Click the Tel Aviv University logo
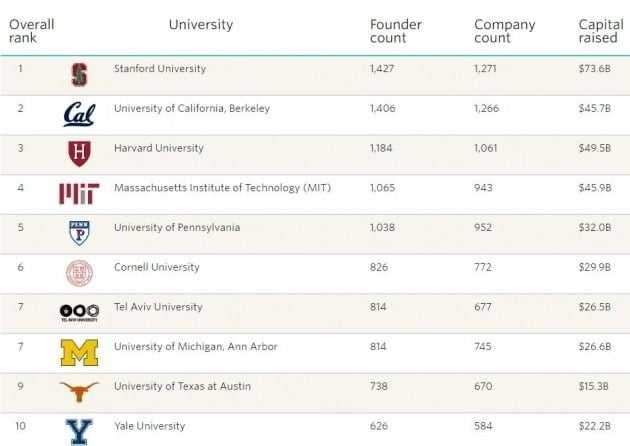The image size is (630, 446). 79,311
